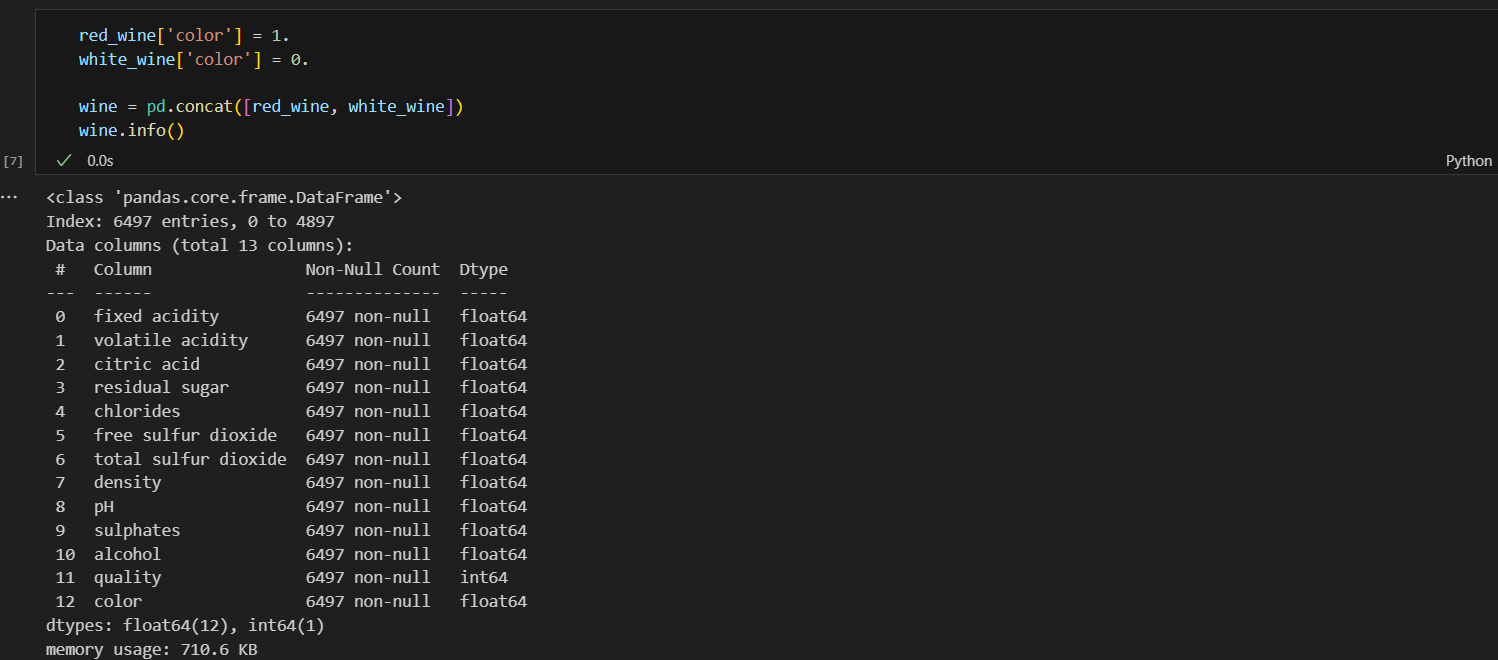This screenshot has width=1498, height=660.
Task: Click the green cell execution success checkmark
Action: pos(64,160)
